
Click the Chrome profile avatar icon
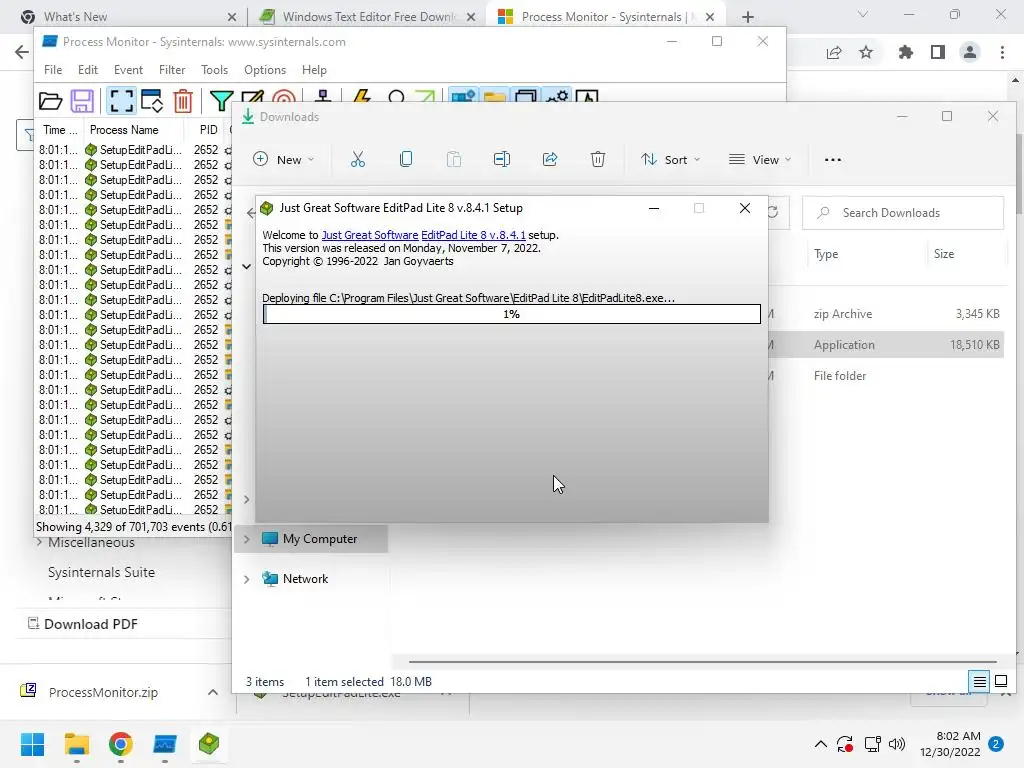tap(970, 52)
